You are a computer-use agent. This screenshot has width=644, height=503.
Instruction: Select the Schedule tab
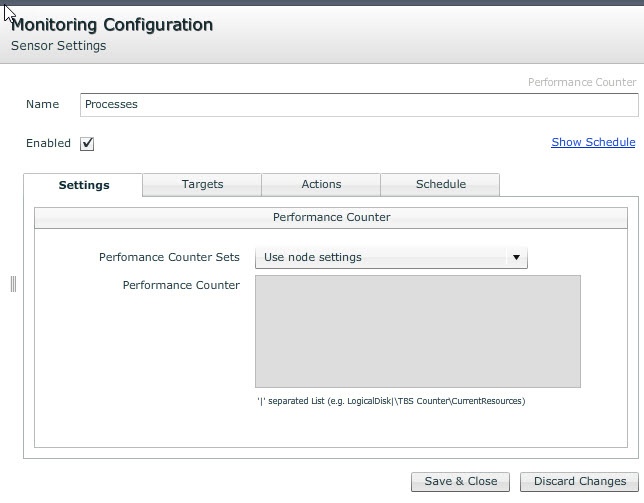pos(440,184)
